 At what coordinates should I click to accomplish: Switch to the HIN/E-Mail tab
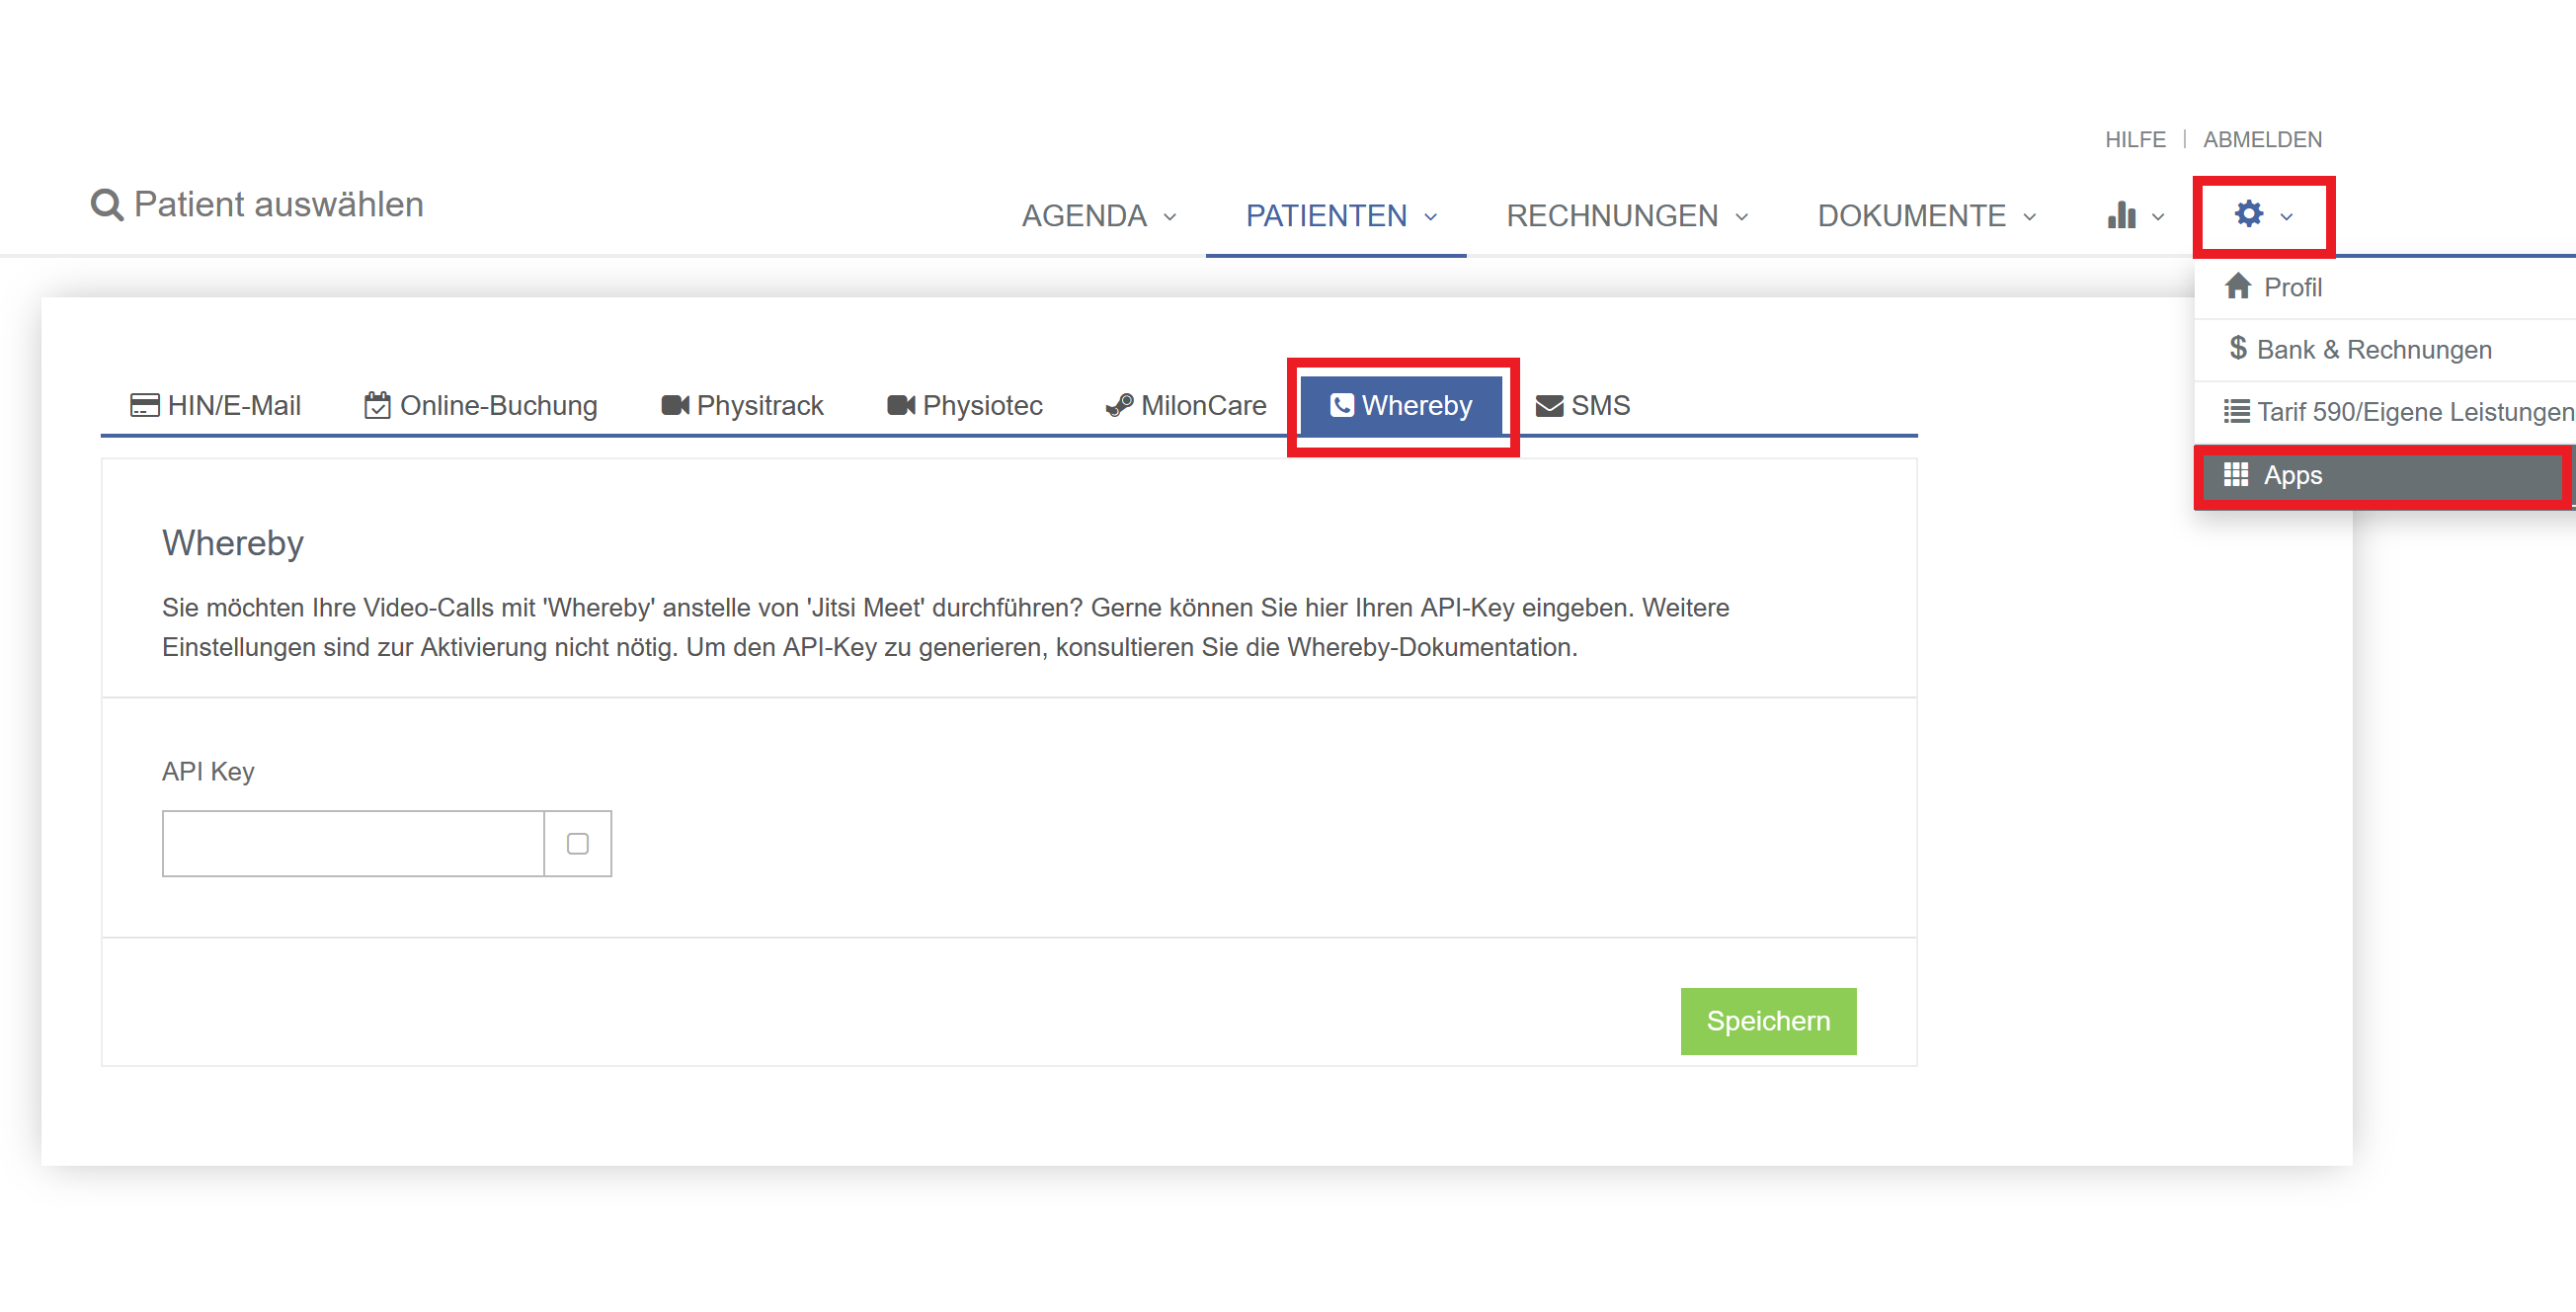pyautogui.click(x=215, y=405)
